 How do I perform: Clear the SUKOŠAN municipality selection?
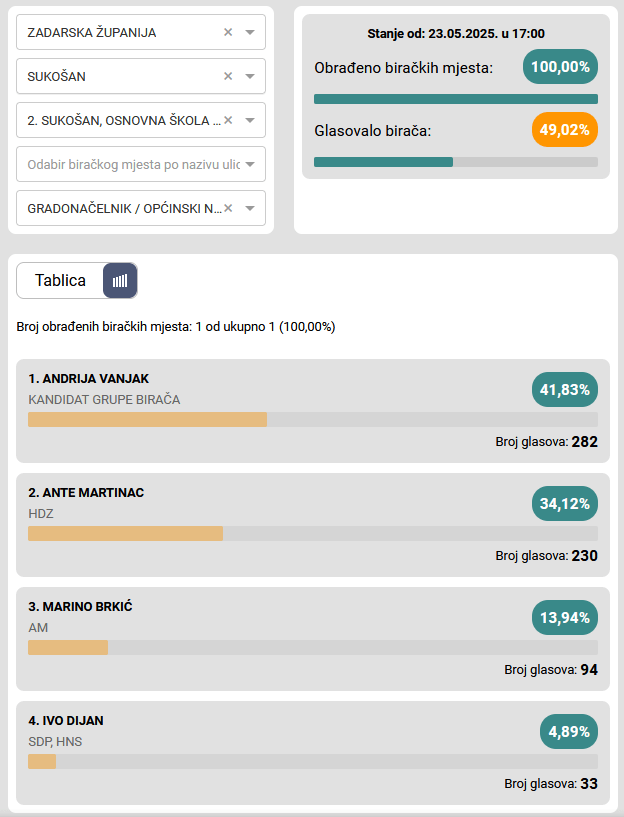click(x=228, y=76)
